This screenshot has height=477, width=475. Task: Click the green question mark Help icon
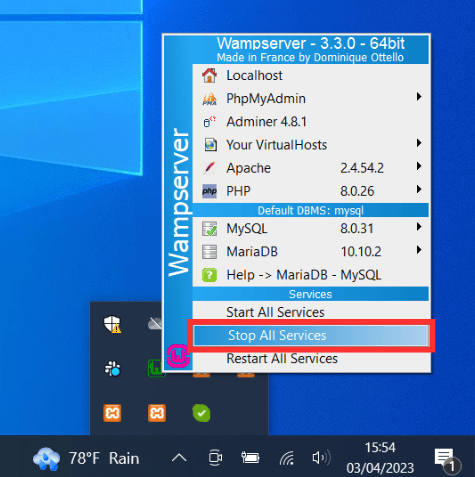209,275
